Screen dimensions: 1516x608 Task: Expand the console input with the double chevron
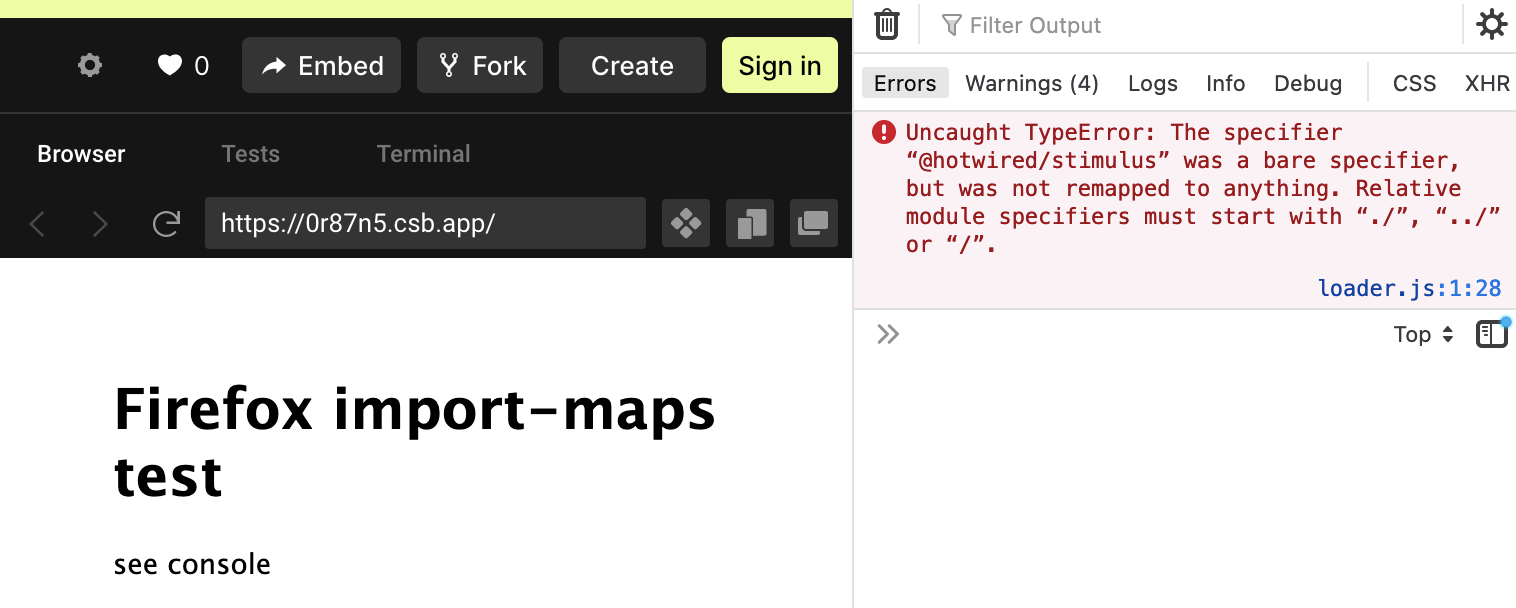[887, 333]
